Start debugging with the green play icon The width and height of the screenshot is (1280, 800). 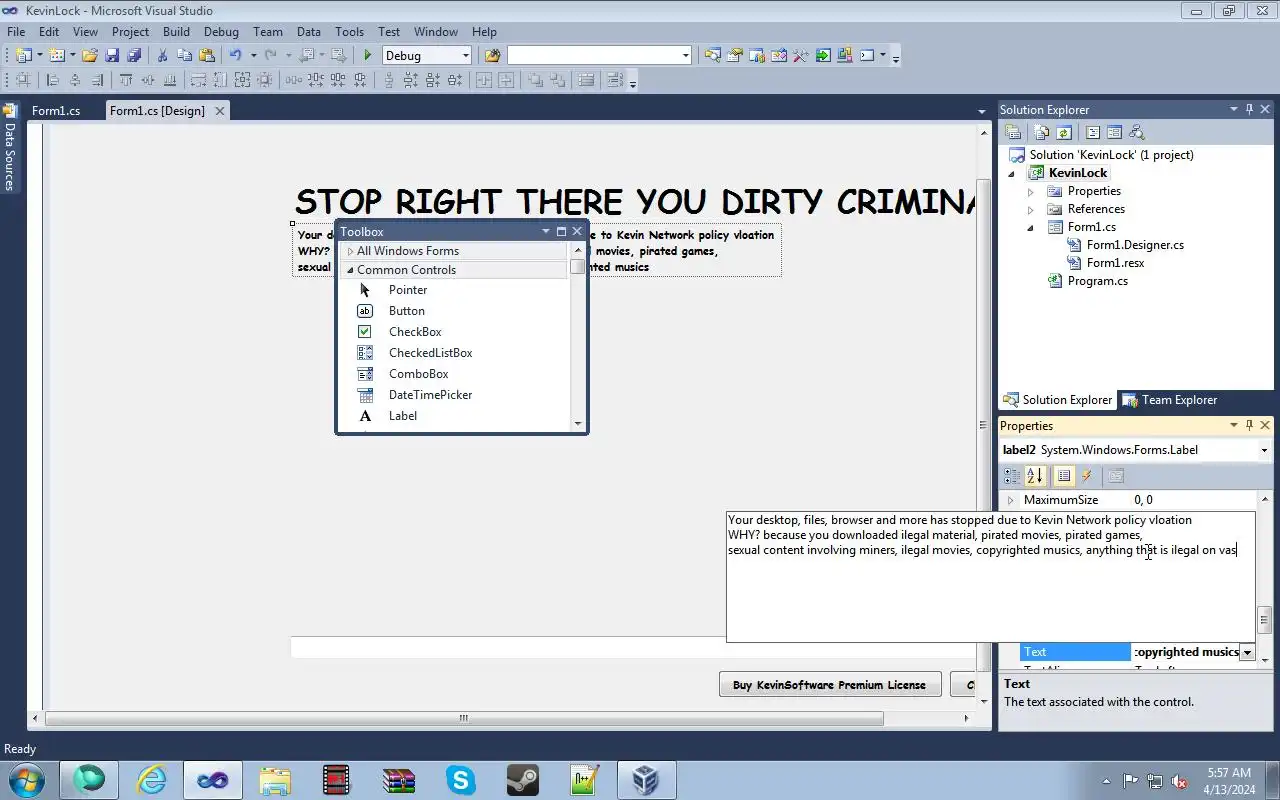click(368, 56)
